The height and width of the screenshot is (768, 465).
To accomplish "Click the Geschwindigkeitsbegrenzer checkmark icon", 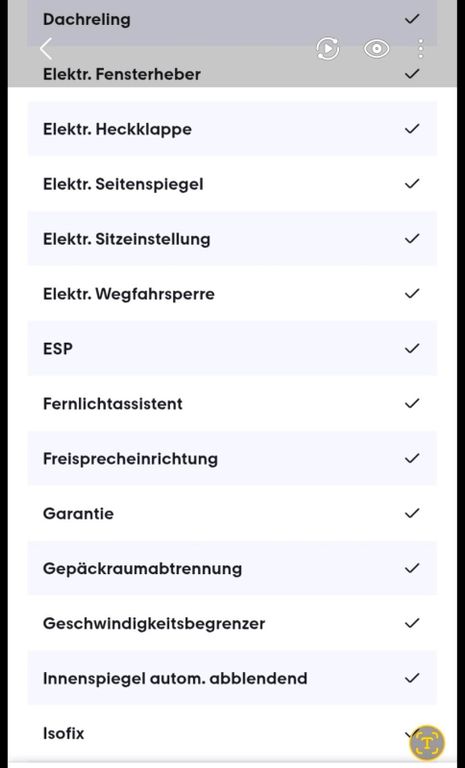I will [x=412, y=623].
